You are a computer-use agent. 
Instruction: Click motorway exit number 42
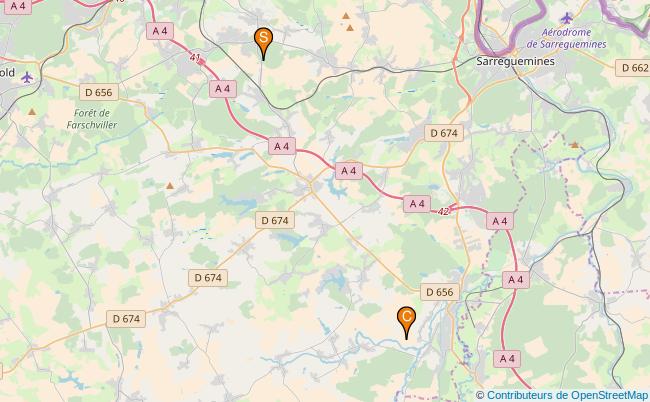pos(444,211)
